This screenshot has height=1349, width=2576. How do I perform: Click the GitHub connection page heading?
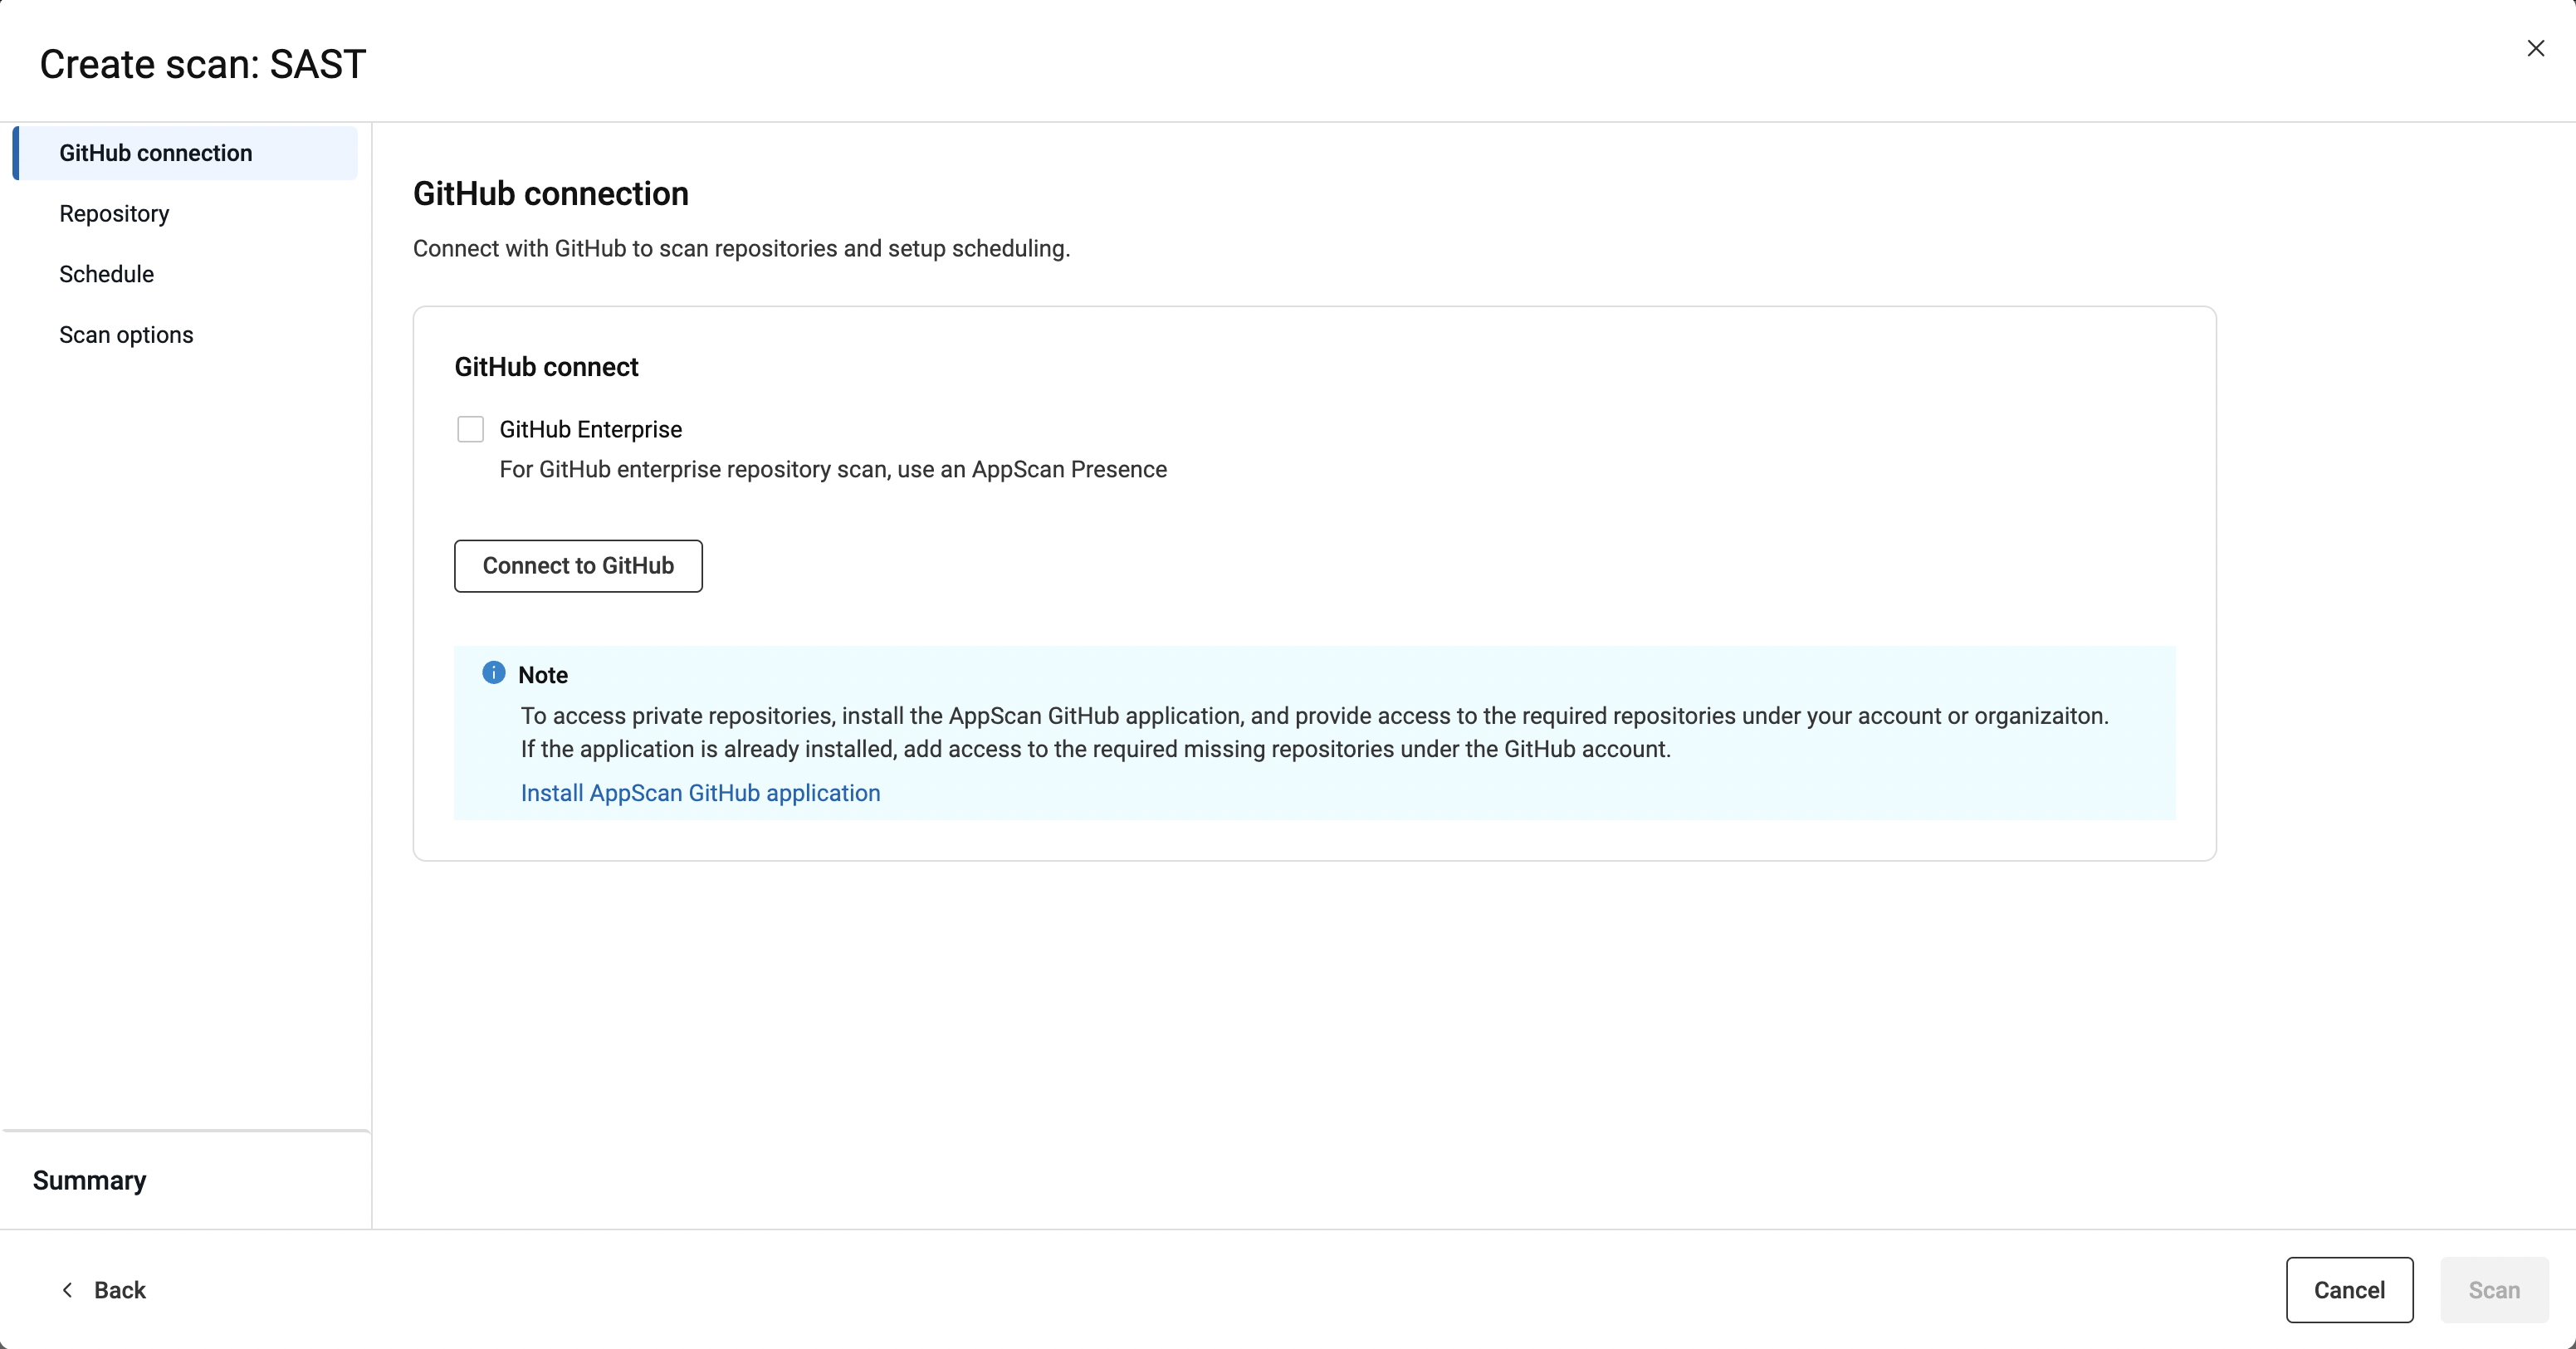pos(550,193)
